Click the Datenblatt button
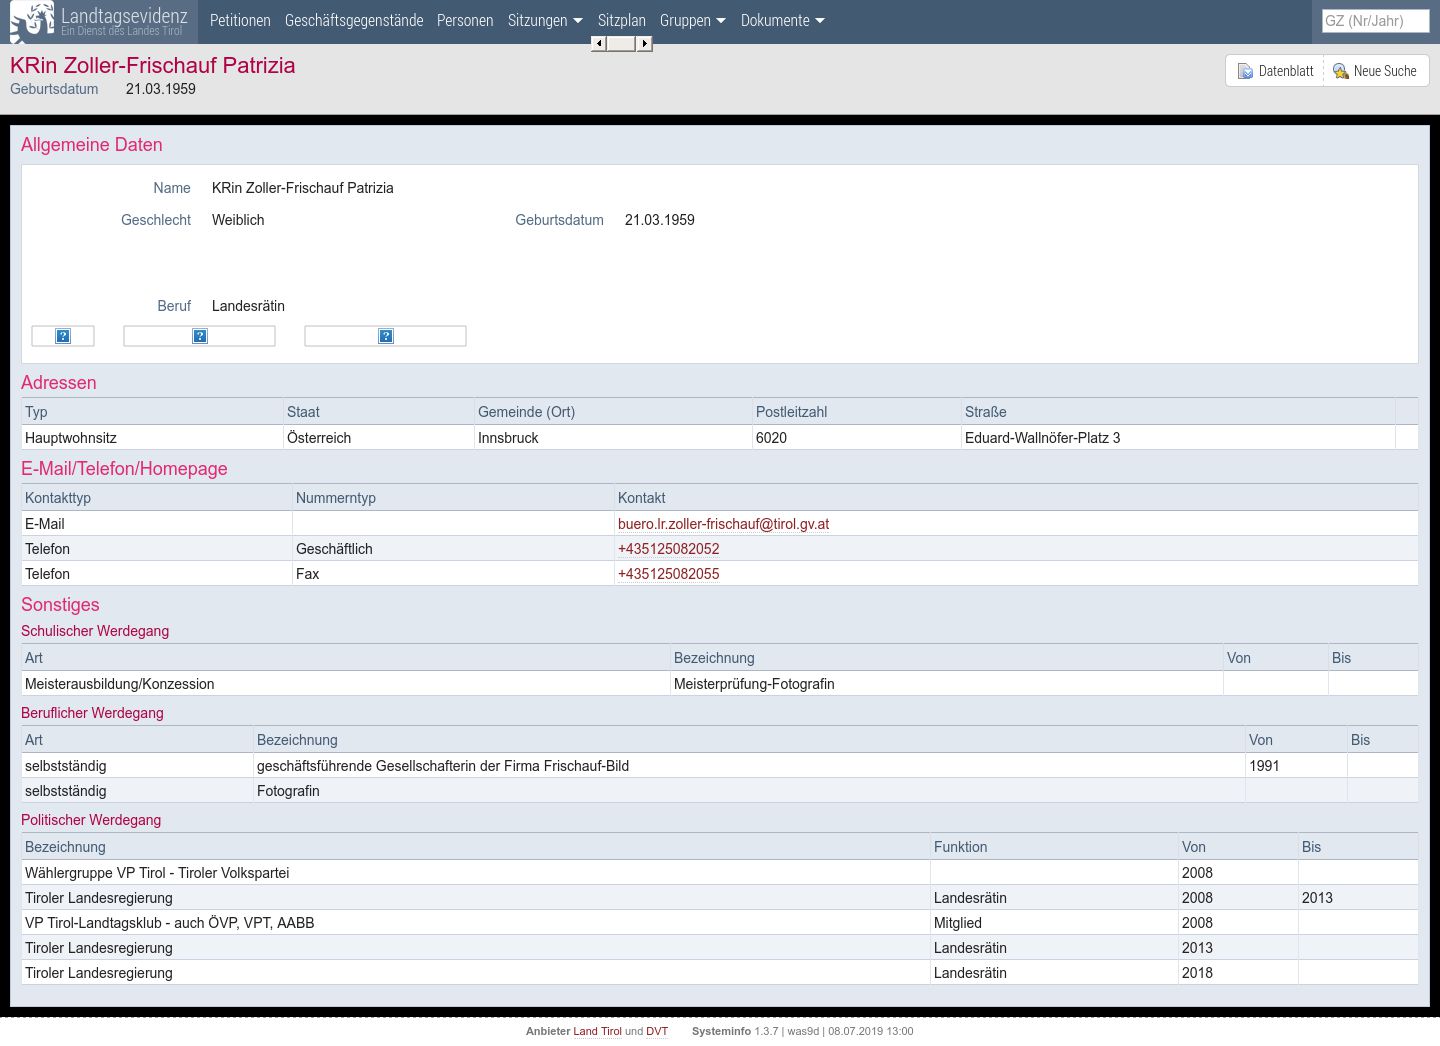Screen dimensions: 1440x1046 tap(1275, 71)
